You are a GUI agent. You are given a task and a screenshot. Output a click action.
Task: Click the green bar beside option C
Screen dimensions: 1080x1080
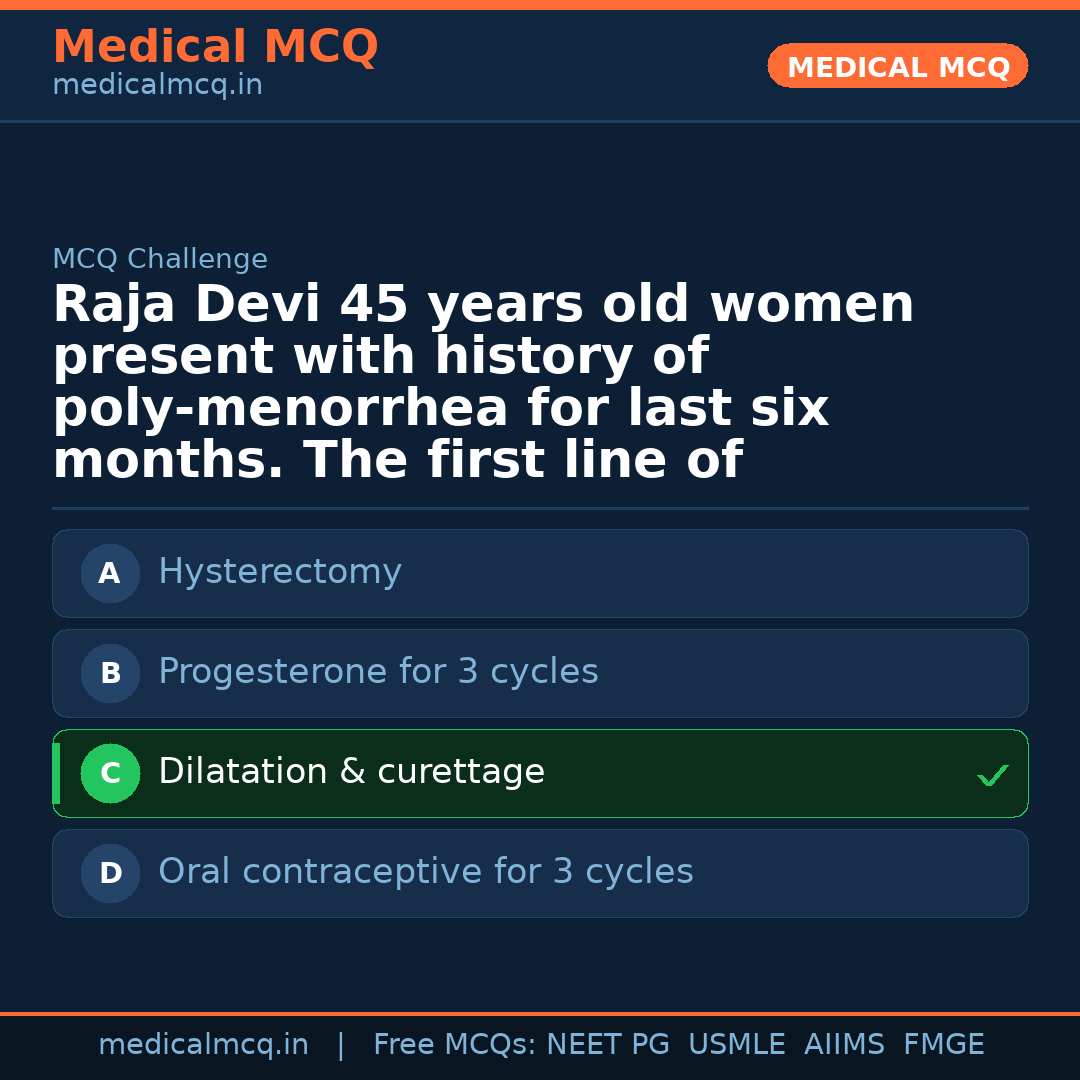(x=56, y=773)
